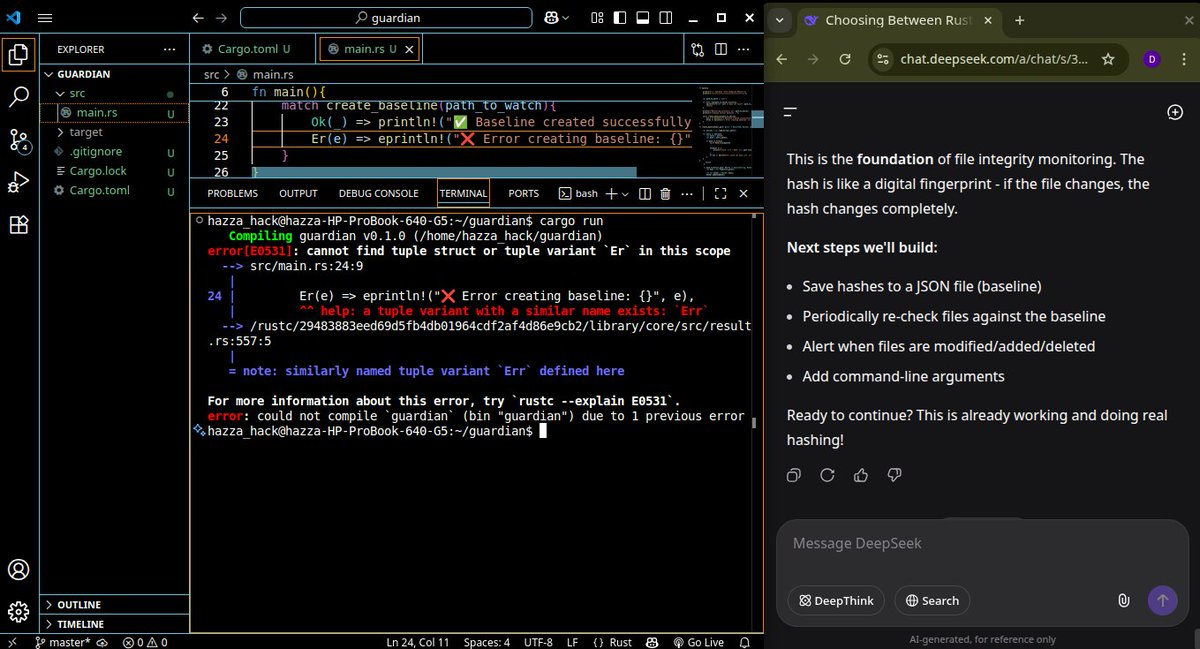Attach a file with DeepSeek paperclip icon
Viewport: 1200px width, 649px height.
click(1123, 600)
